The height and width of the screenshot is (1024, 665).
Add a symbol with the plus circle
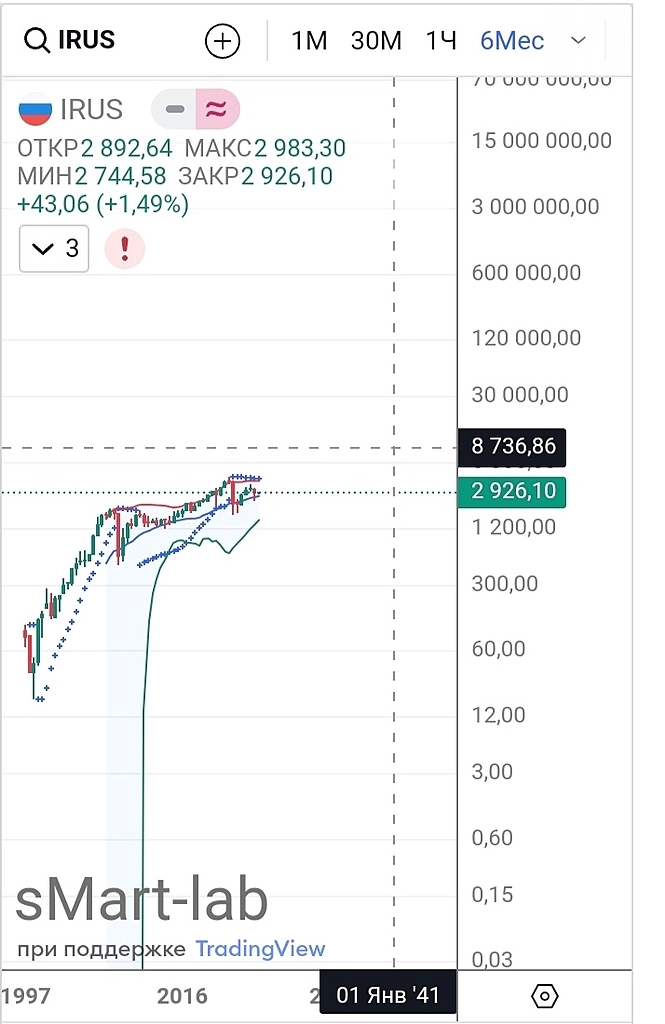point(222,41)
